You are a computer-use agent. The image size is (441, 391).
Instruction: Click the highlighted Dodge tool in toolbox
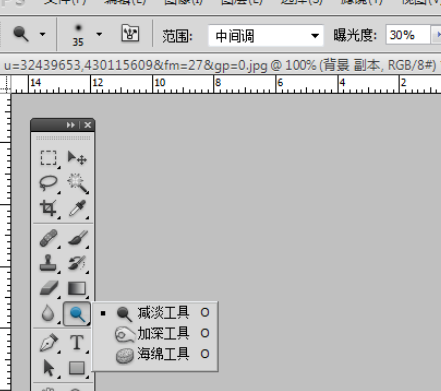coord(77,314)
